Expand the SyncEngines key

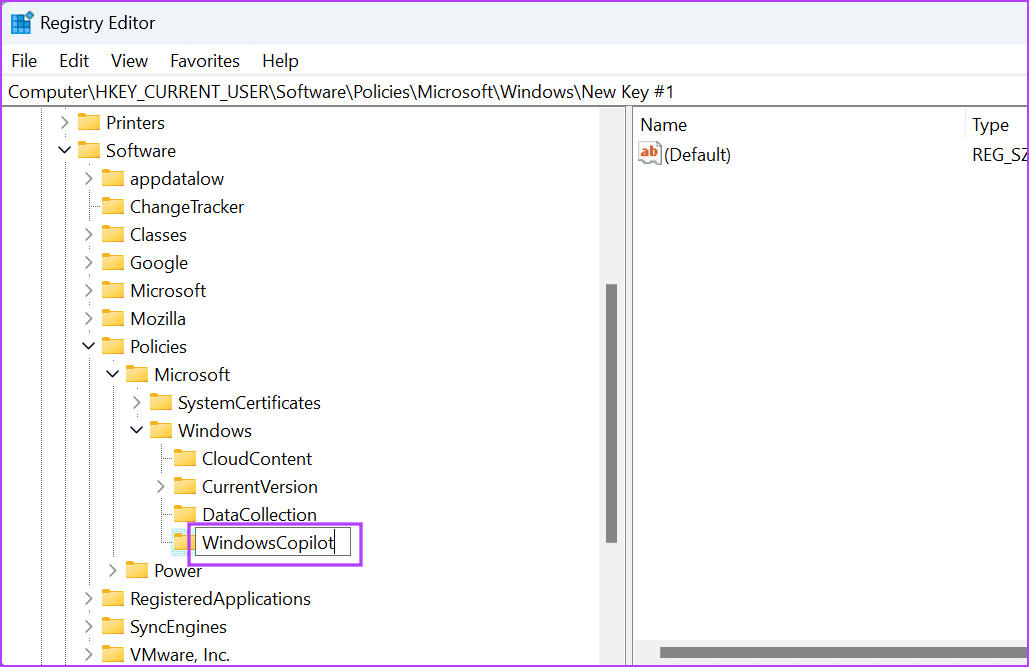tap(89, 626)
